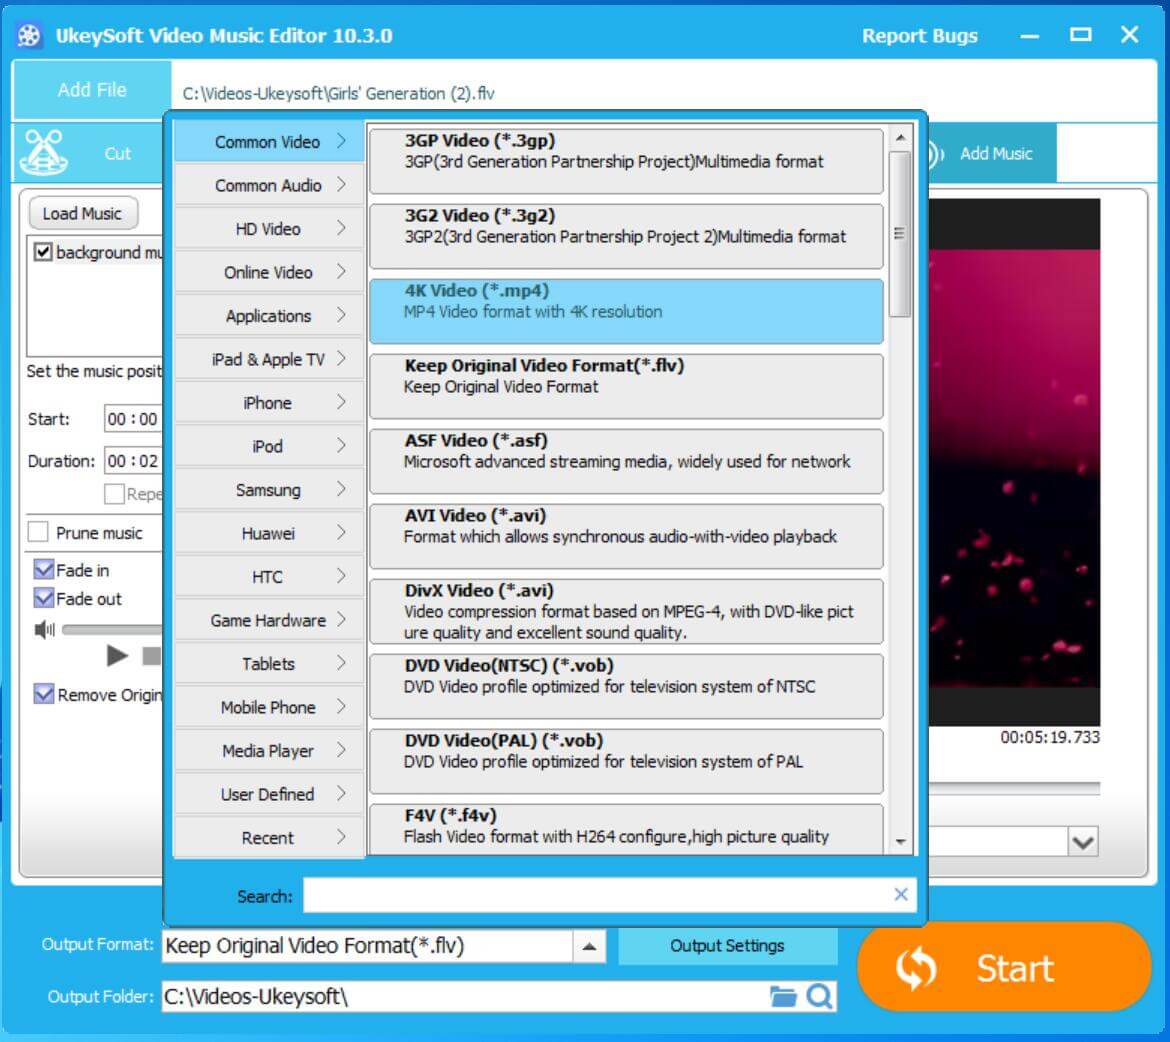Expand the Online Video category
The height and width of the screenshot is (1042, 1170).
click(269, 272)
